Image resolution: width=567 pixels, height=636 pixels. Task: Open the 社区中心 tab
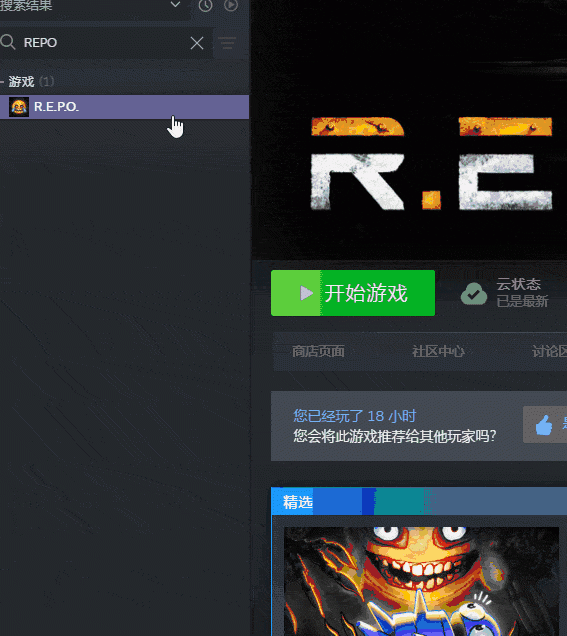point(438,351)
